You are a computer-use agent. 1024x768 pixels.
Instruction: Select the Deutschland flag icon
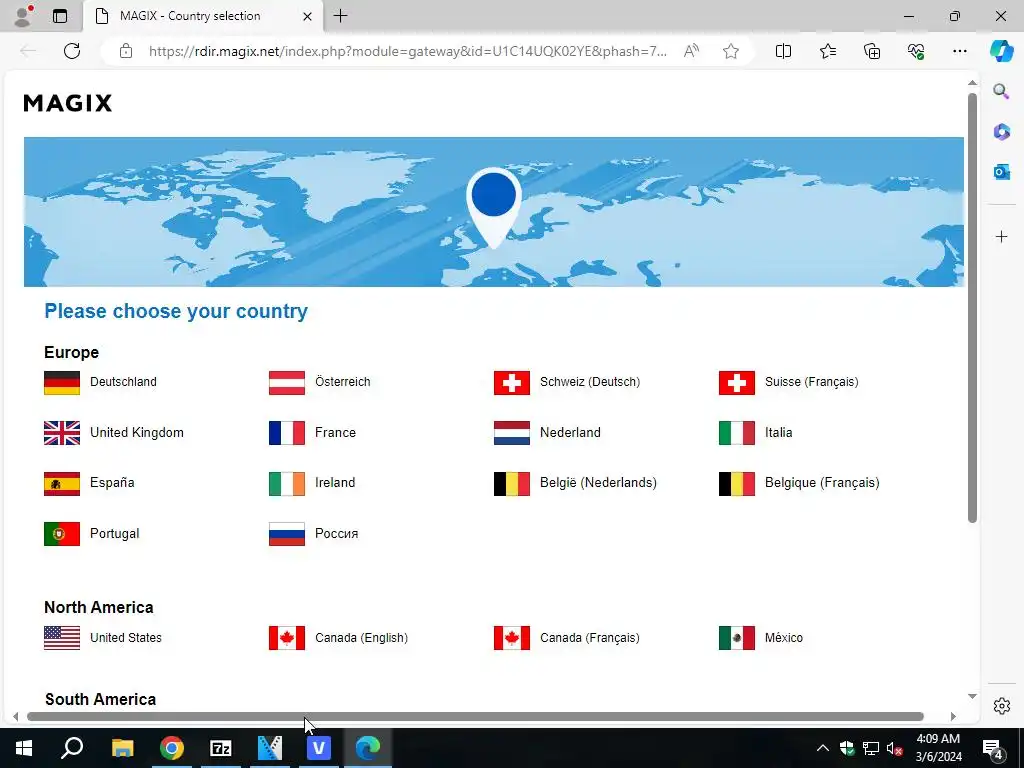click(62, 383)
